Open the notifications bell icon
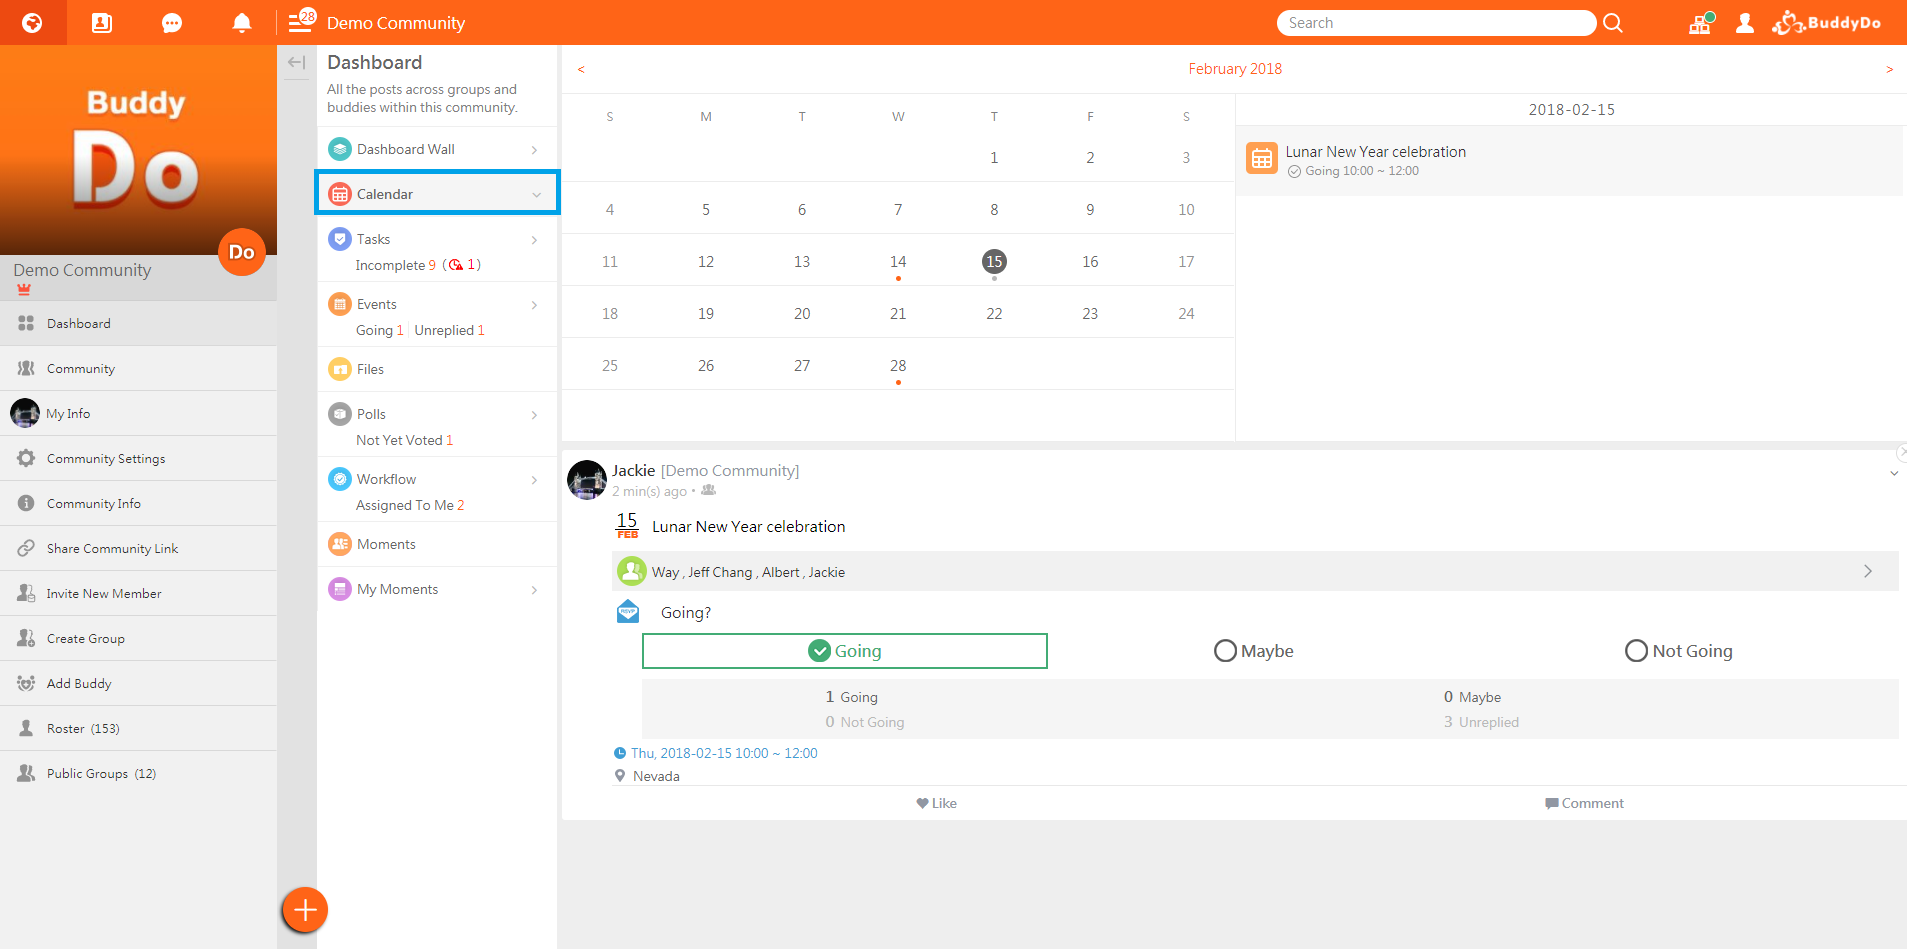Screen dimensions: 1907x949 (x=241, y=22)
